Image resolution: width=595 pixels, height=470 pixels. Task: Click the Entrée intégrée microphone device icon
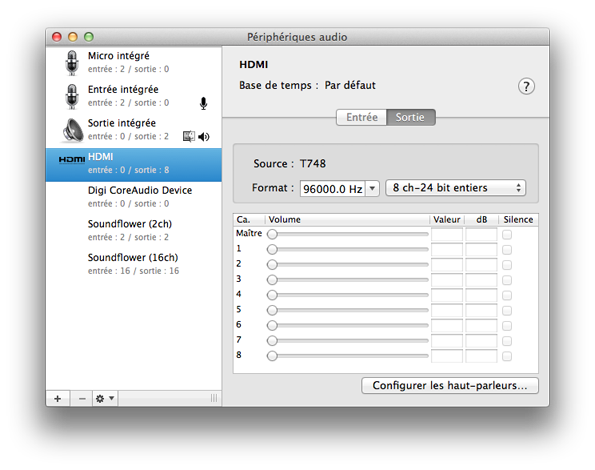pyautogui.click(x=71, y=96)
